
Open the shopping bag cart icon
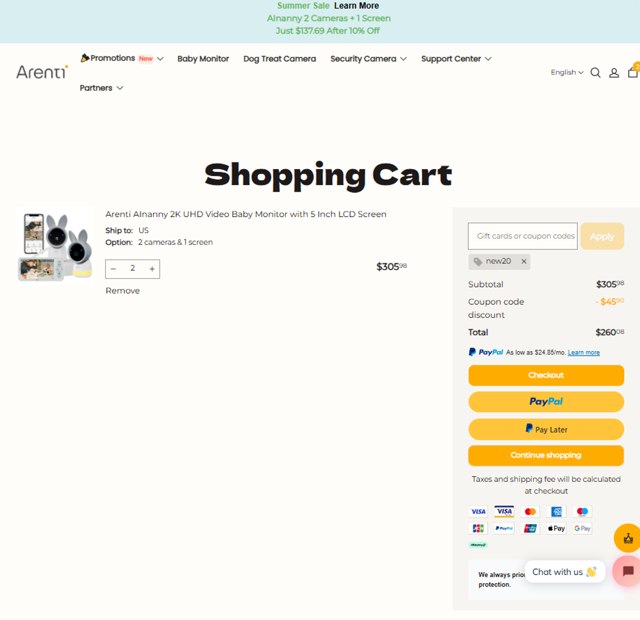[633, 71]
